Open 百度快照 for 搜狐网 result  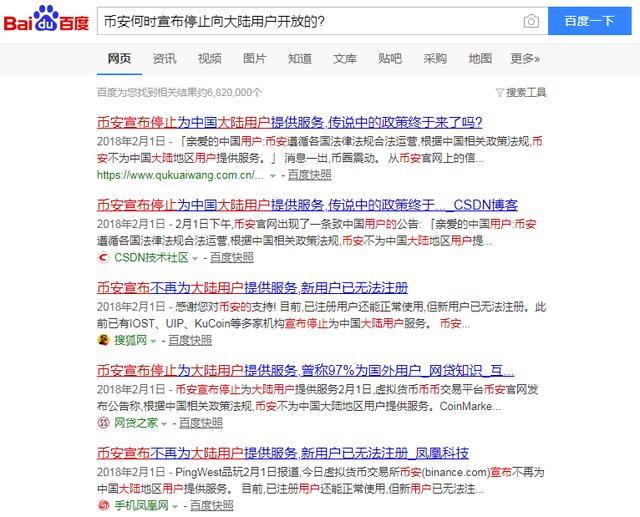(190, 340)
